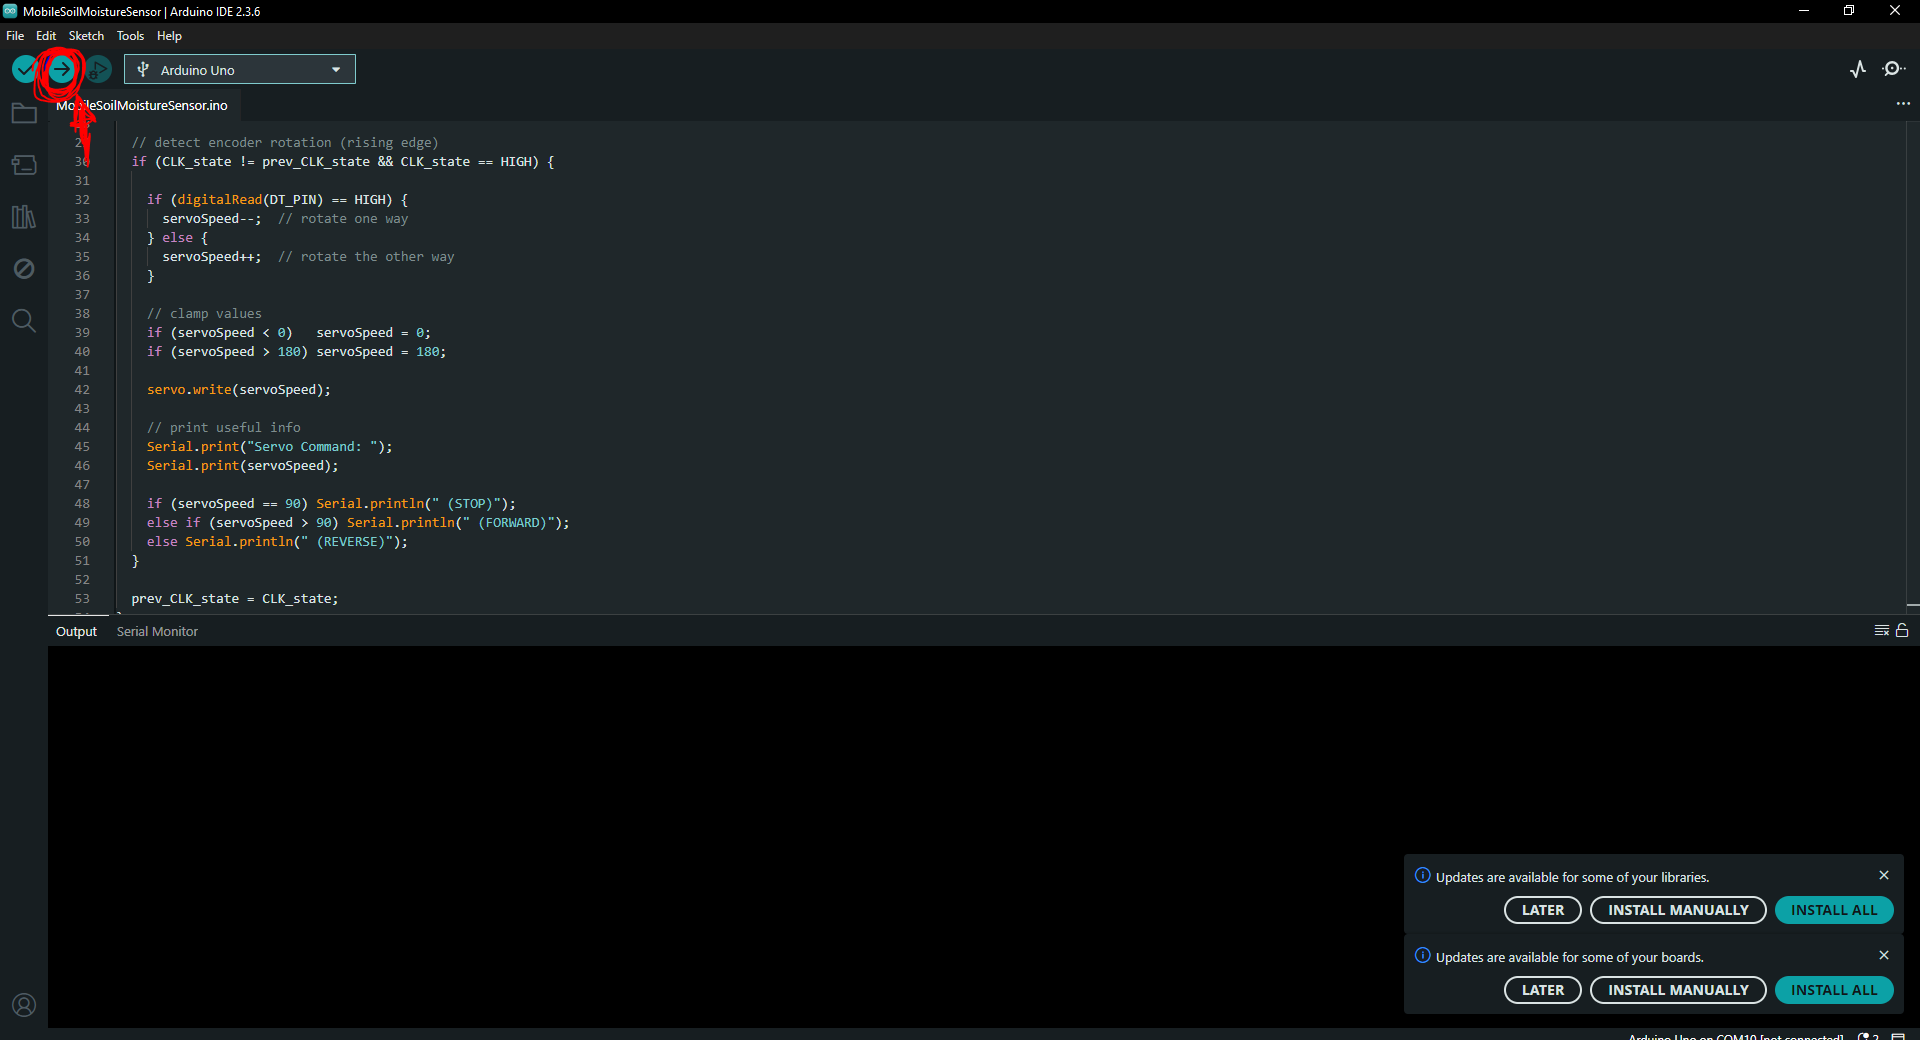Click the '// clamp values' comment line
Viewport: 1920px width, 1040px height.
204,314
